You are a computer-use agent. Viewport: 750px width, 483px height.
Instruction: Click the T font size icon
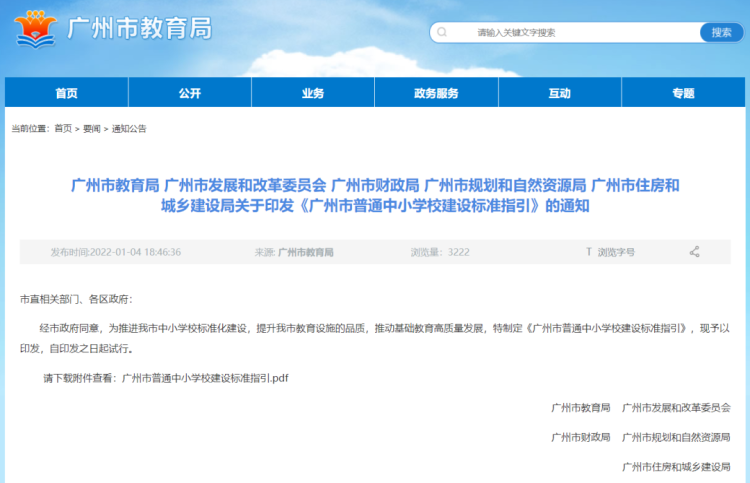pos(589,252)
